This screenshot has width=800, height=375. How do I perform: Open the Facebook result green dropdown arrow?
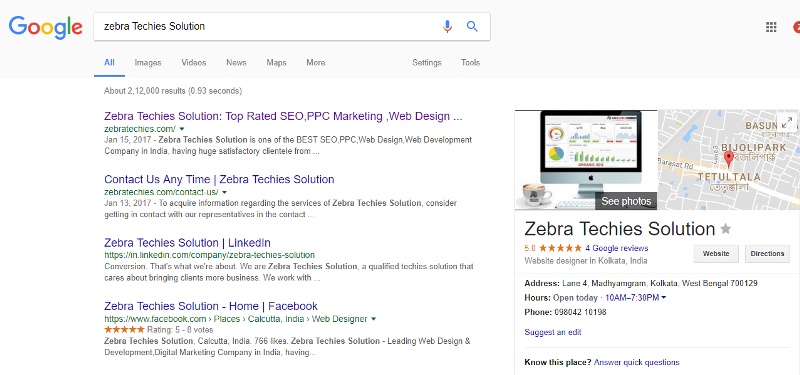coord(373,319)
